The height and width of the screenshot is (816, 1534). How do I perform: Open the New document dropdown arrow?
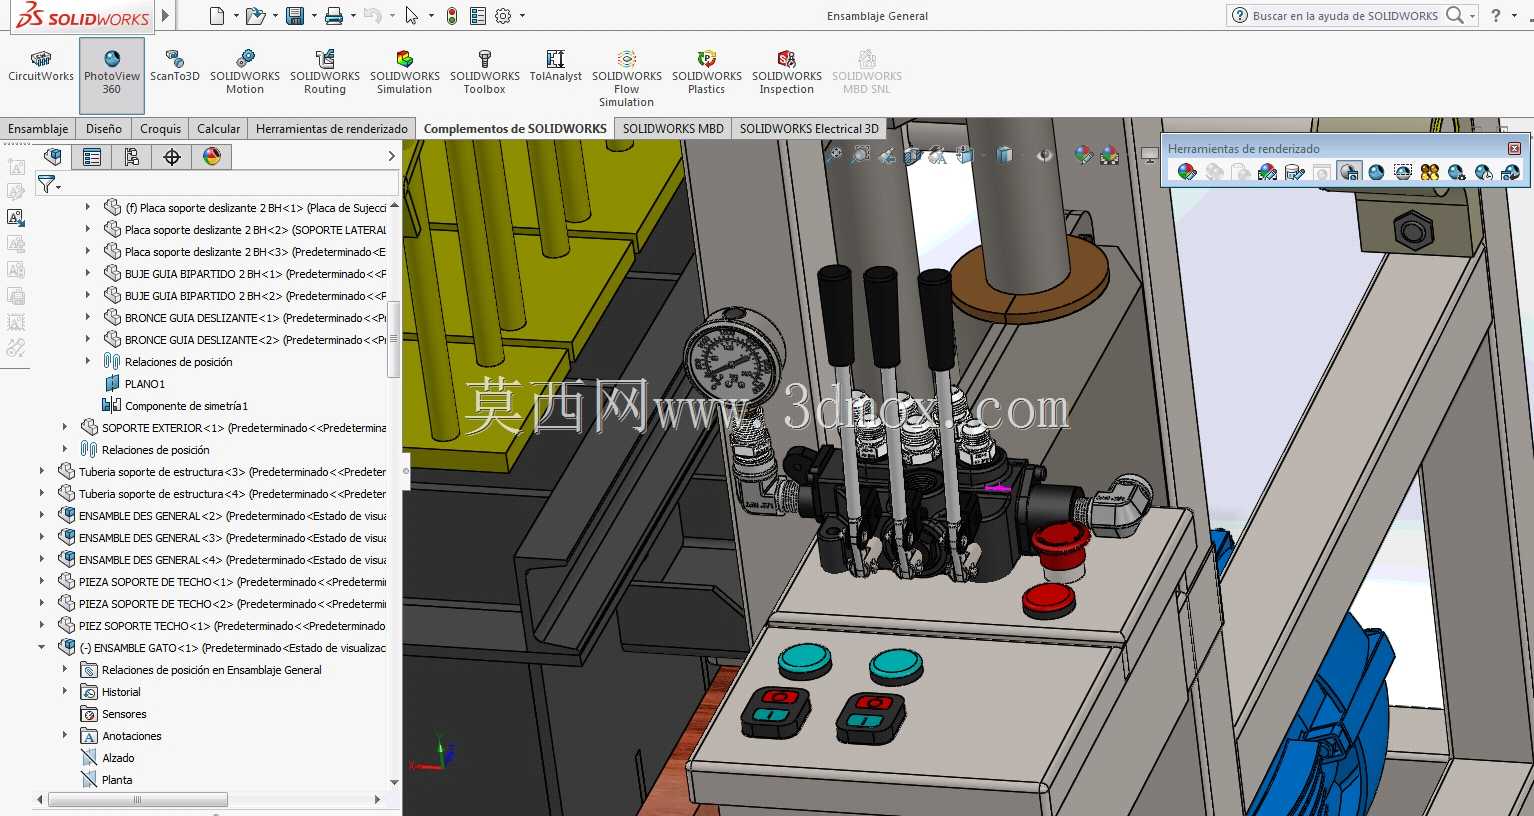(236, 16)
